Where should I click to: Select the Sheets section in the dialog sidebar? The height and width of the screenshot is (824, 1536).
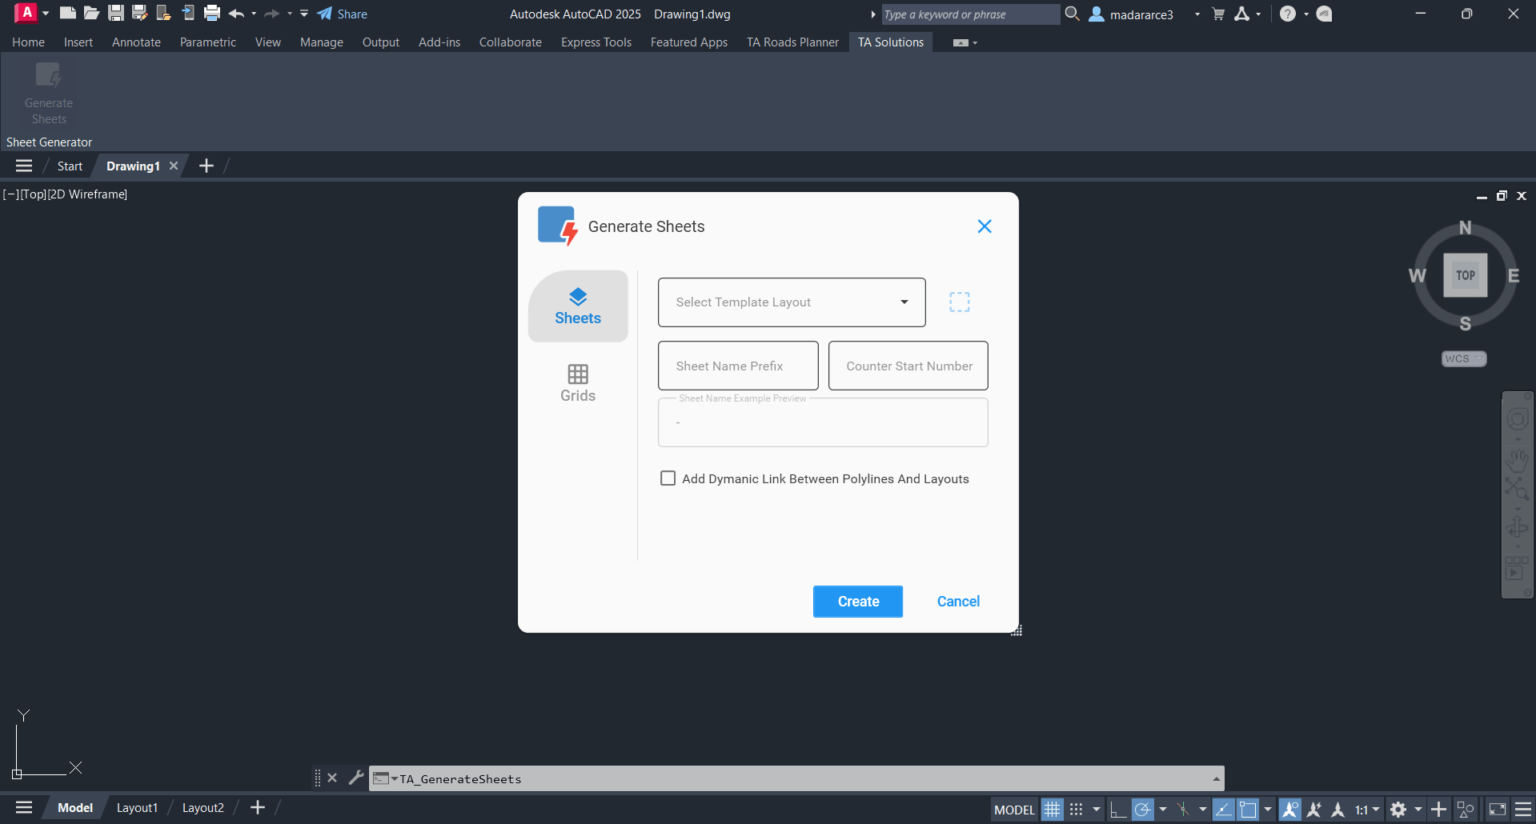point(578,306)
